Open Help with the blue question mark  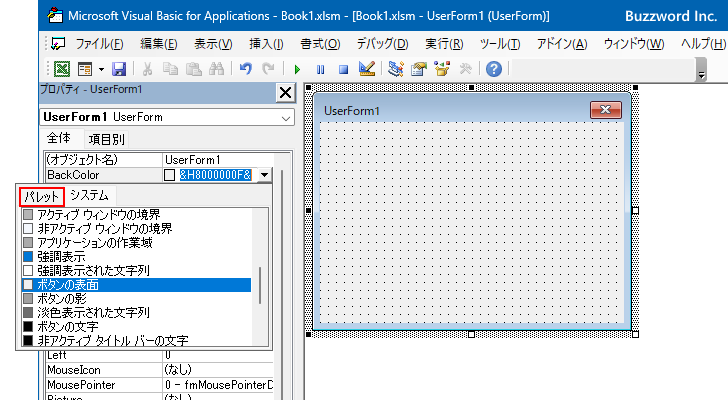pyautogui.click(x=494, y=69)
